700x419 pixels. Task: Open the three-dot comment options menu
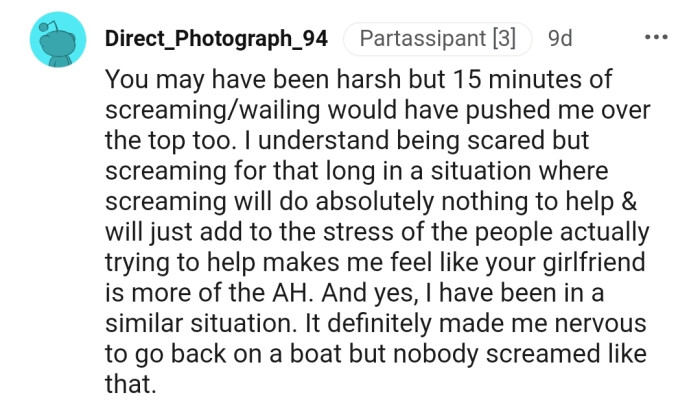(656, 40)
